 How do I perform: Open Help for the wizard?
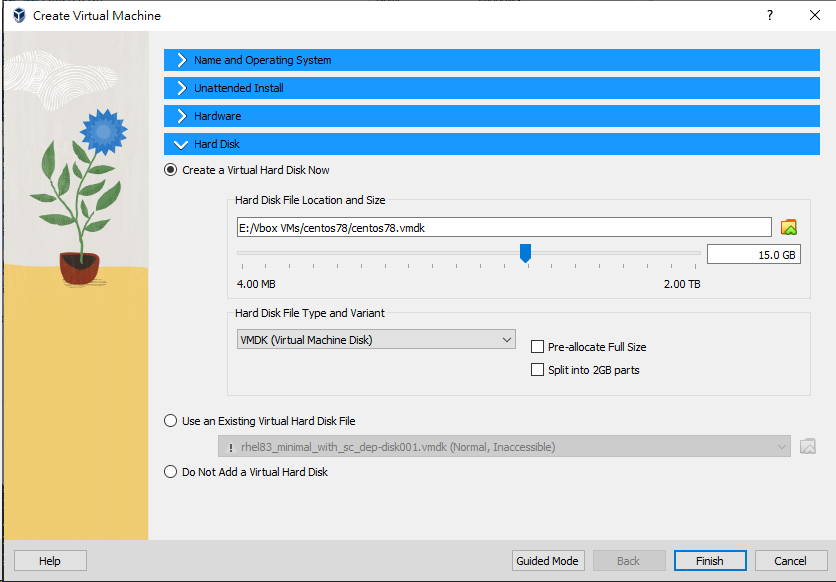point(50,561)
